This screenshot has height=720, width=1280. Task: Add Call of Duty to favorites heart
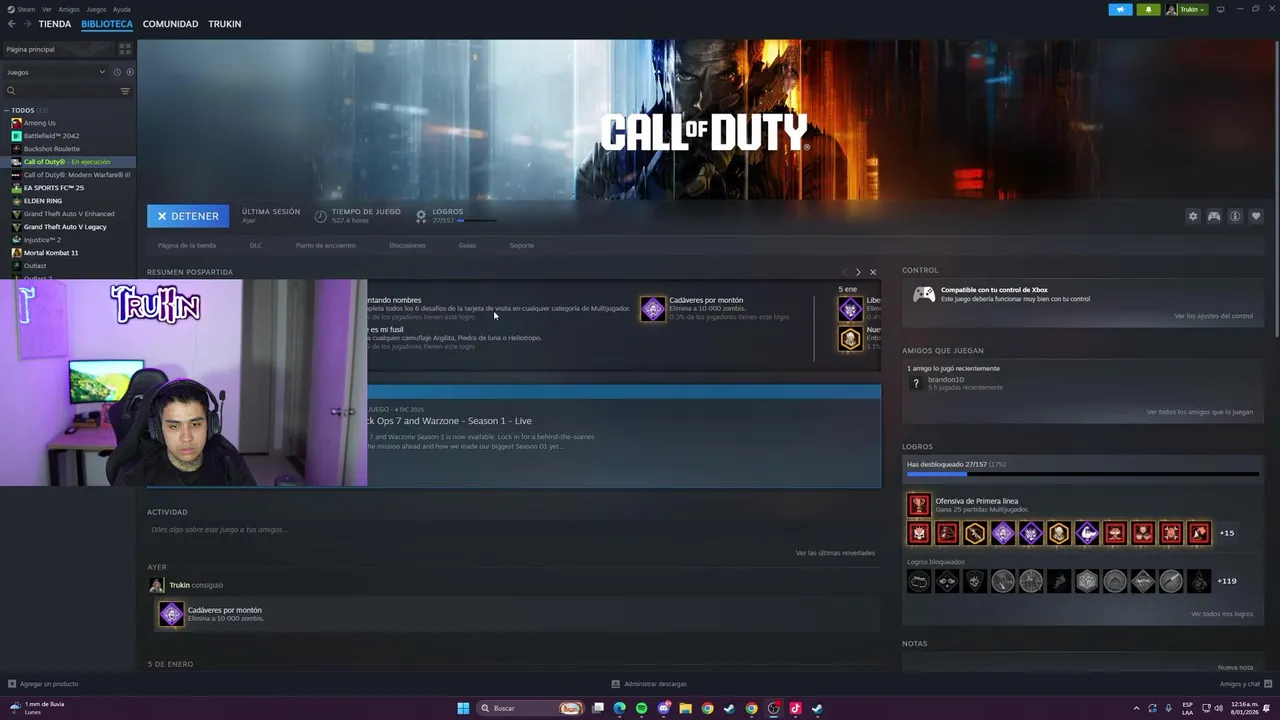click(x=1256, y=216)
